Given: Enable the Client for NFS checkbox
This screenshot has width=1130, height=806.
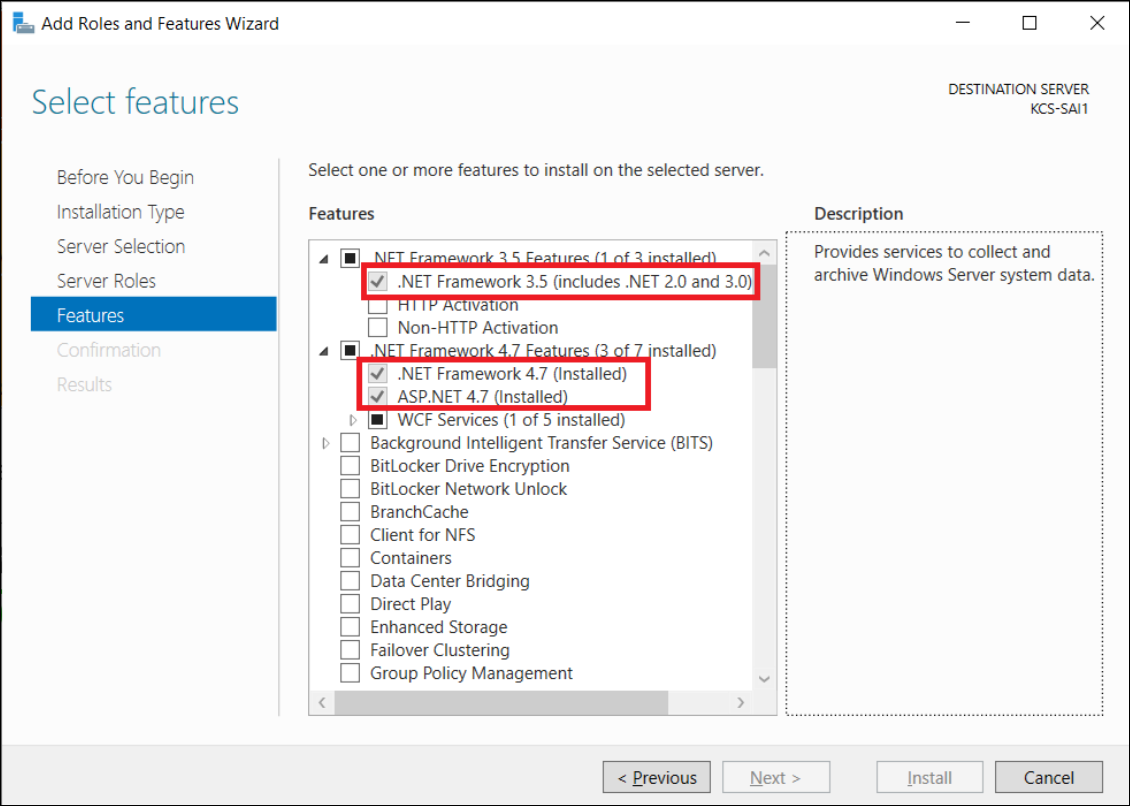Looking at the screenshot, I should pyautogui.click(x=350, y=535).
